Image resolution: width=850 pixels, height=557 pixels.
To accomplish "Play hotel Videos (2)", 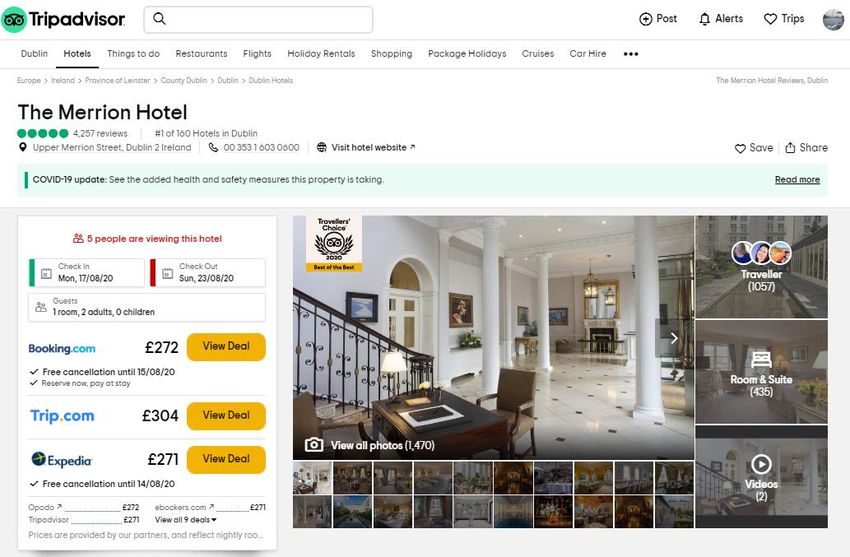I will tap(761, 477).
